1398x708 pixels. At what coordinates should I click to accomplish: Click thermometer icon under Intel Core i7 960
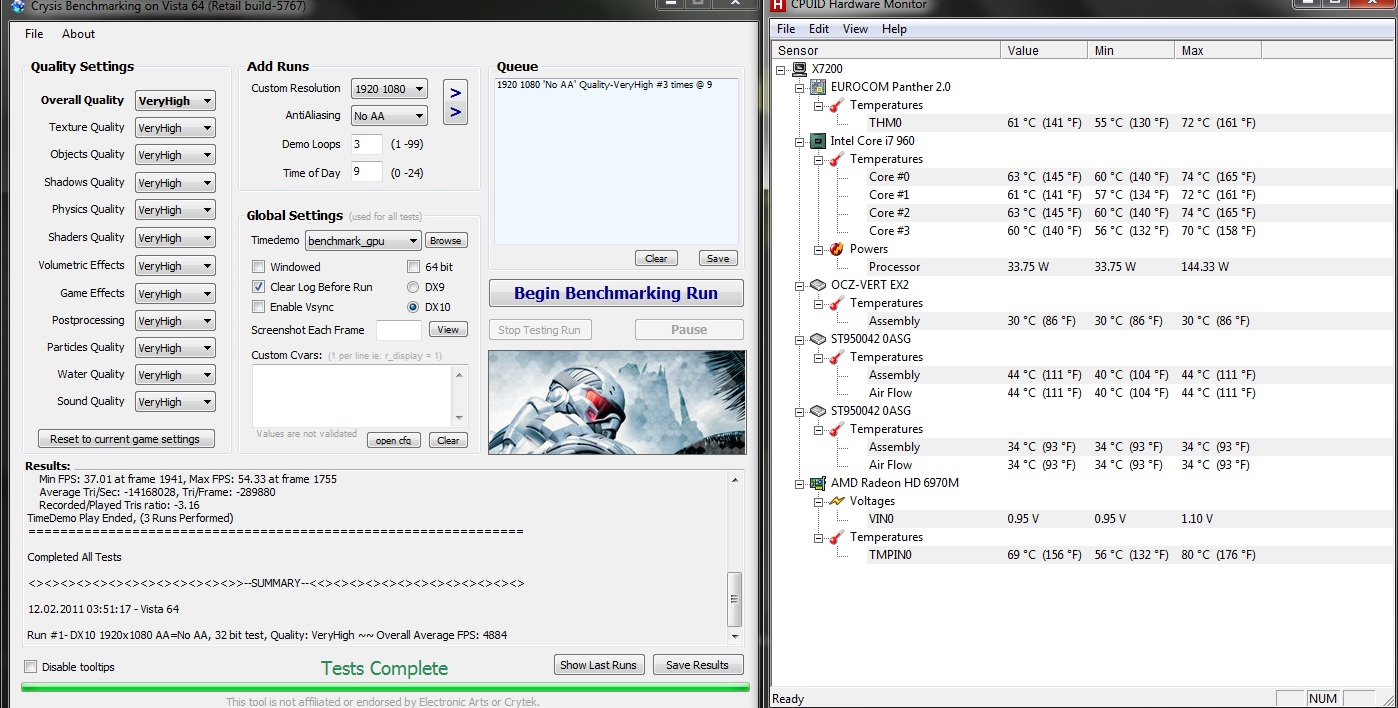click(836, 159)
